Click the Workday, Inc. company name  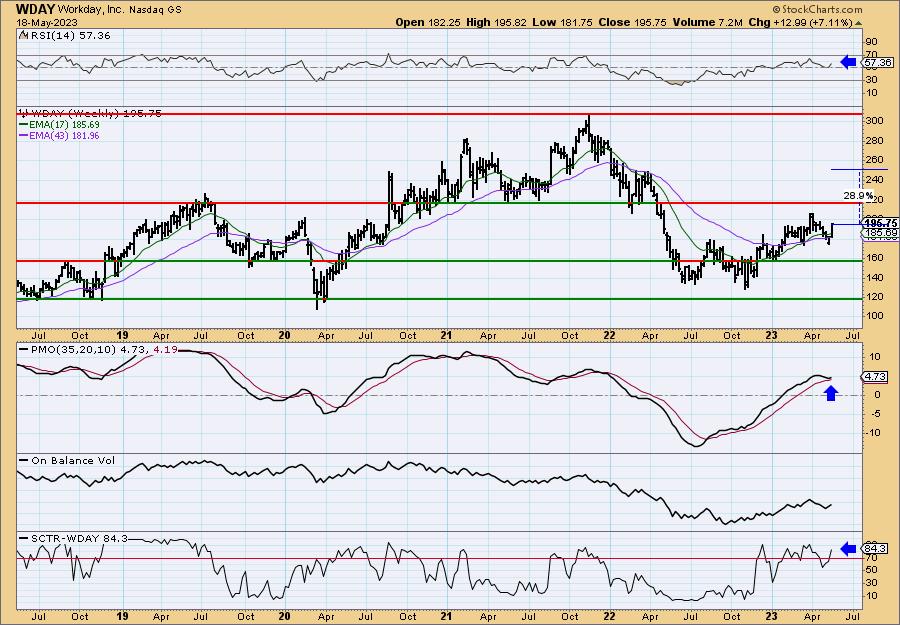(x=90, y=9)
